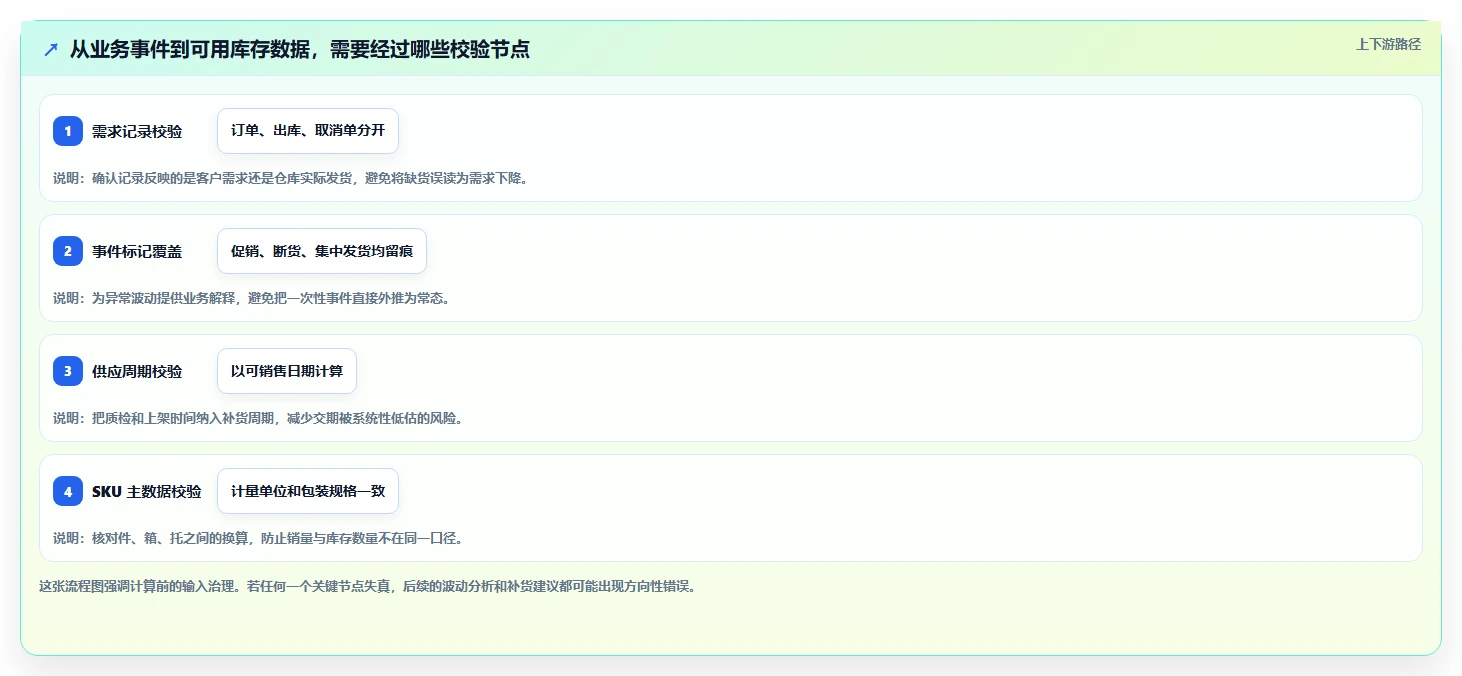The width and height of the screenshot is (1462, 676).
Task: Click the description starting 为异常波动提供业务解释
Action: (251, 298)
